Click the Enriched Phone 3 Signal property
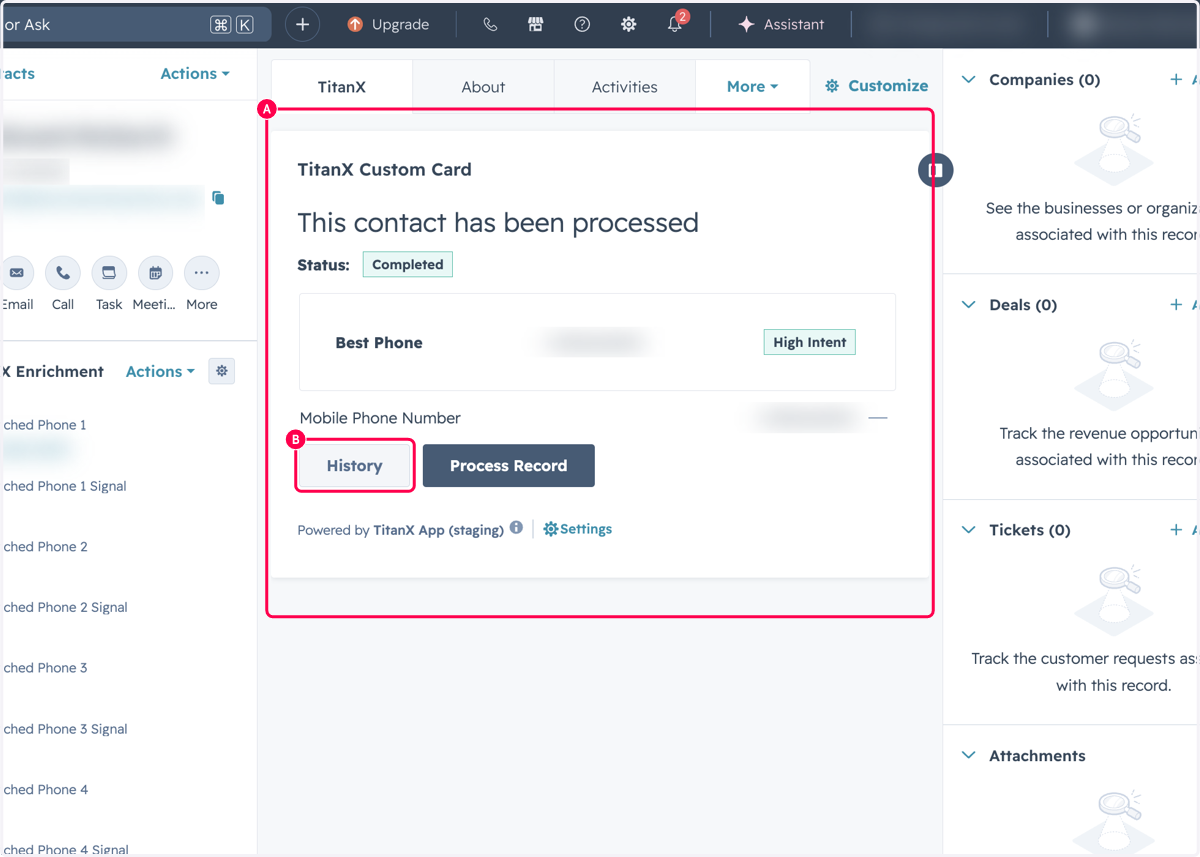This screenshot has height=857, width=1200. point(64,729)
